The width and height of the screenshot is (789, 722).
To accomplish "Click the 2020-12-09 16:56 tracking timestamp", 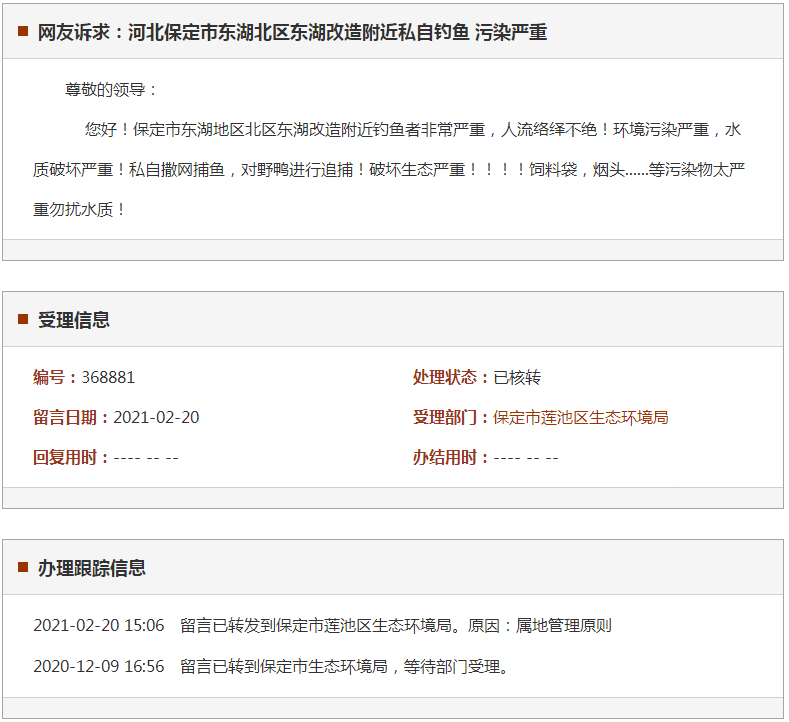I will pos(98,666).
